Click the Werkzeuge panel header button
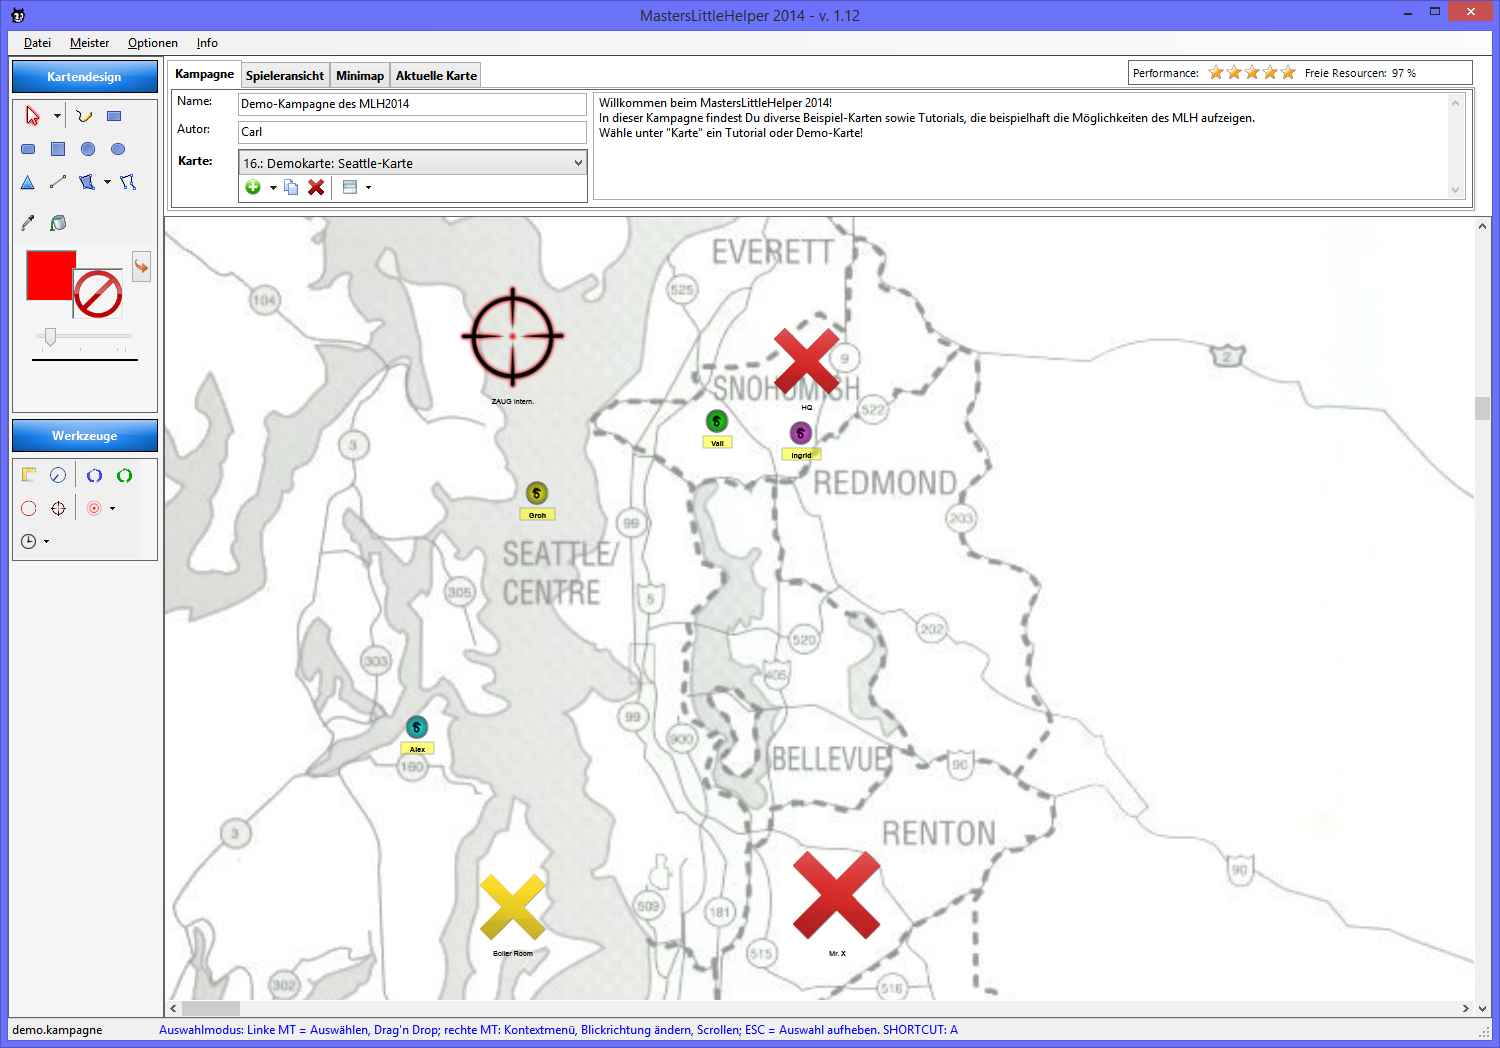 [x=84, y=436]
